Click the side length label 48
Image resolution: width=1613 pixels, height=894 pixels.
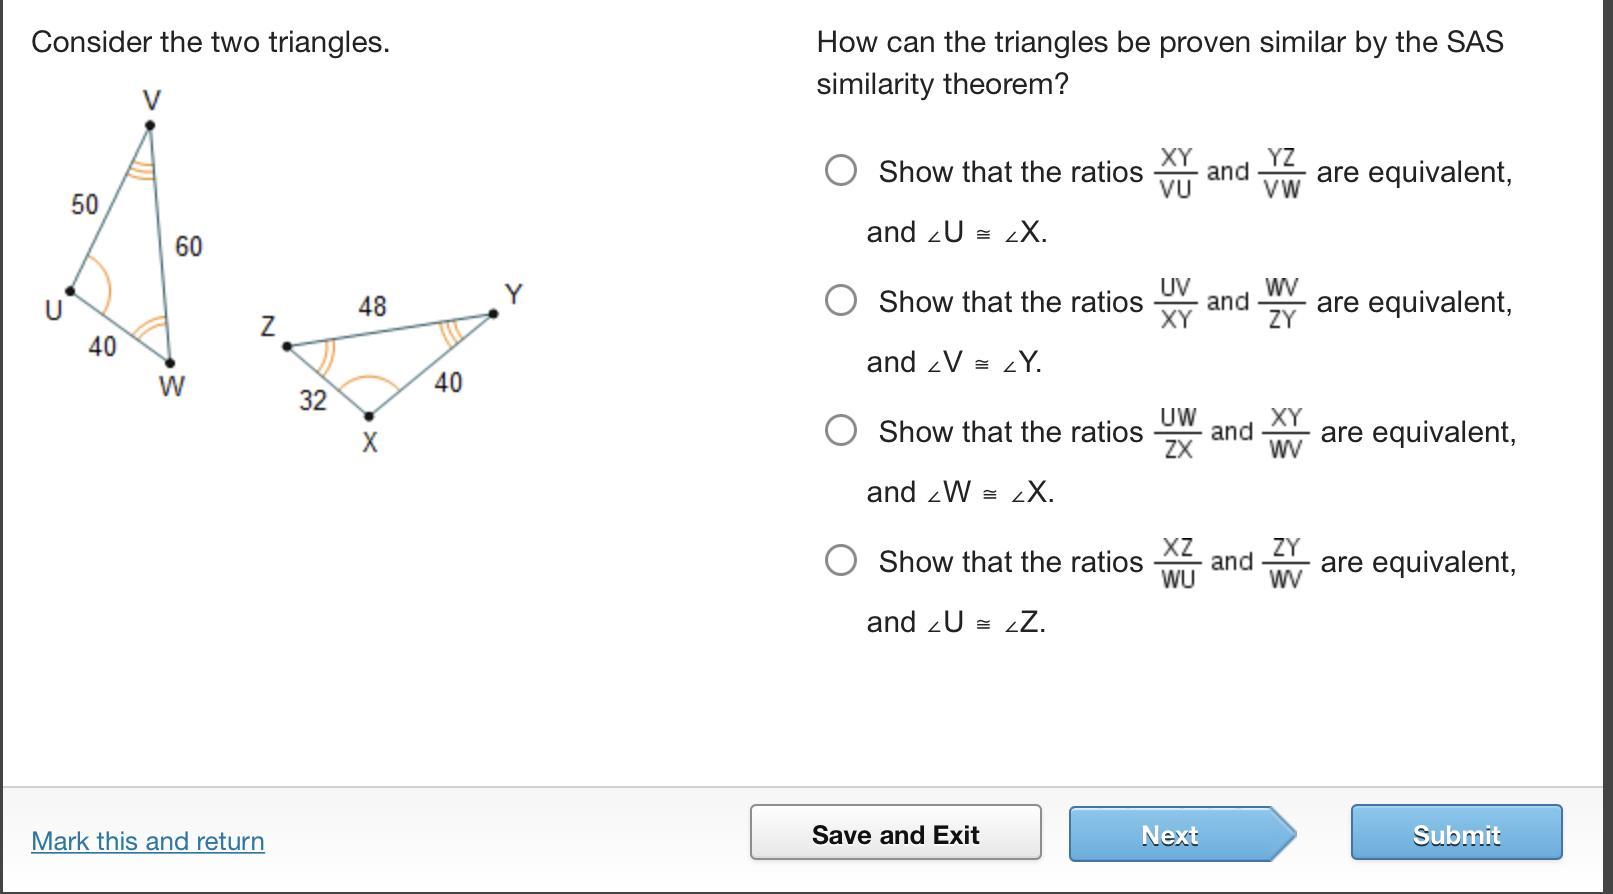(x=372, y=306)
